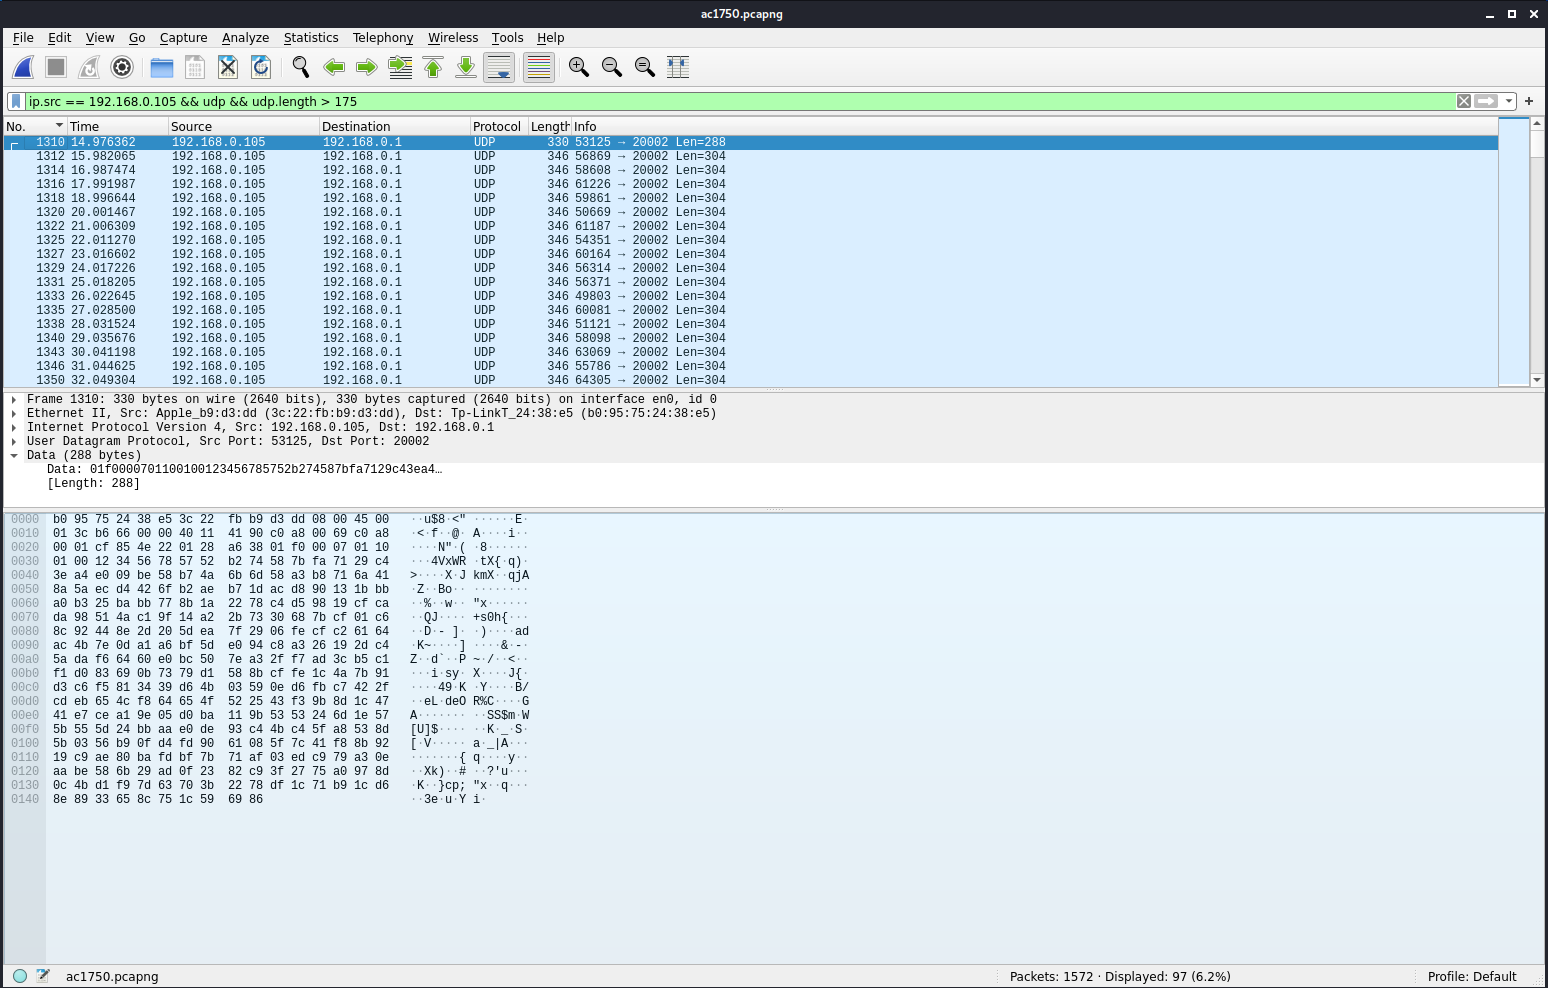Open the Tools menu
This screenshot has width=1548, height=988.
(507, 37)
